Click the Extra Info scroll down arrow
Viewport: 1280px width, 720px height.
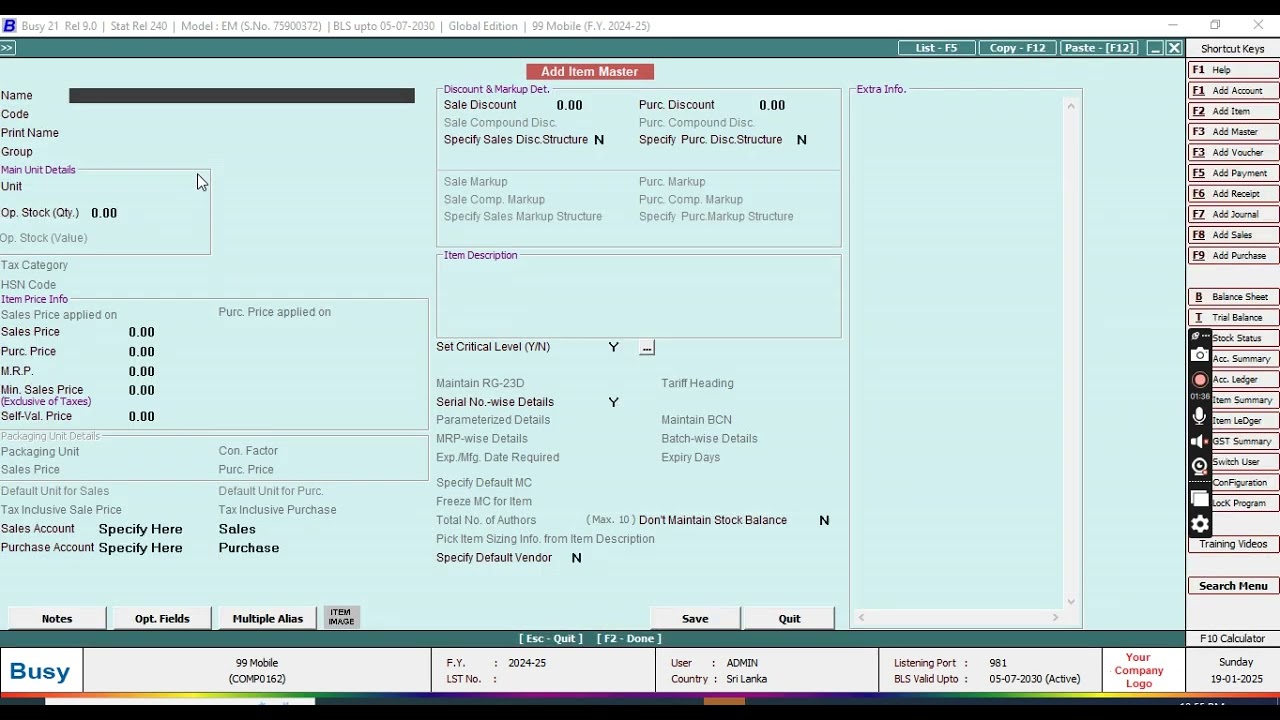1071,602
